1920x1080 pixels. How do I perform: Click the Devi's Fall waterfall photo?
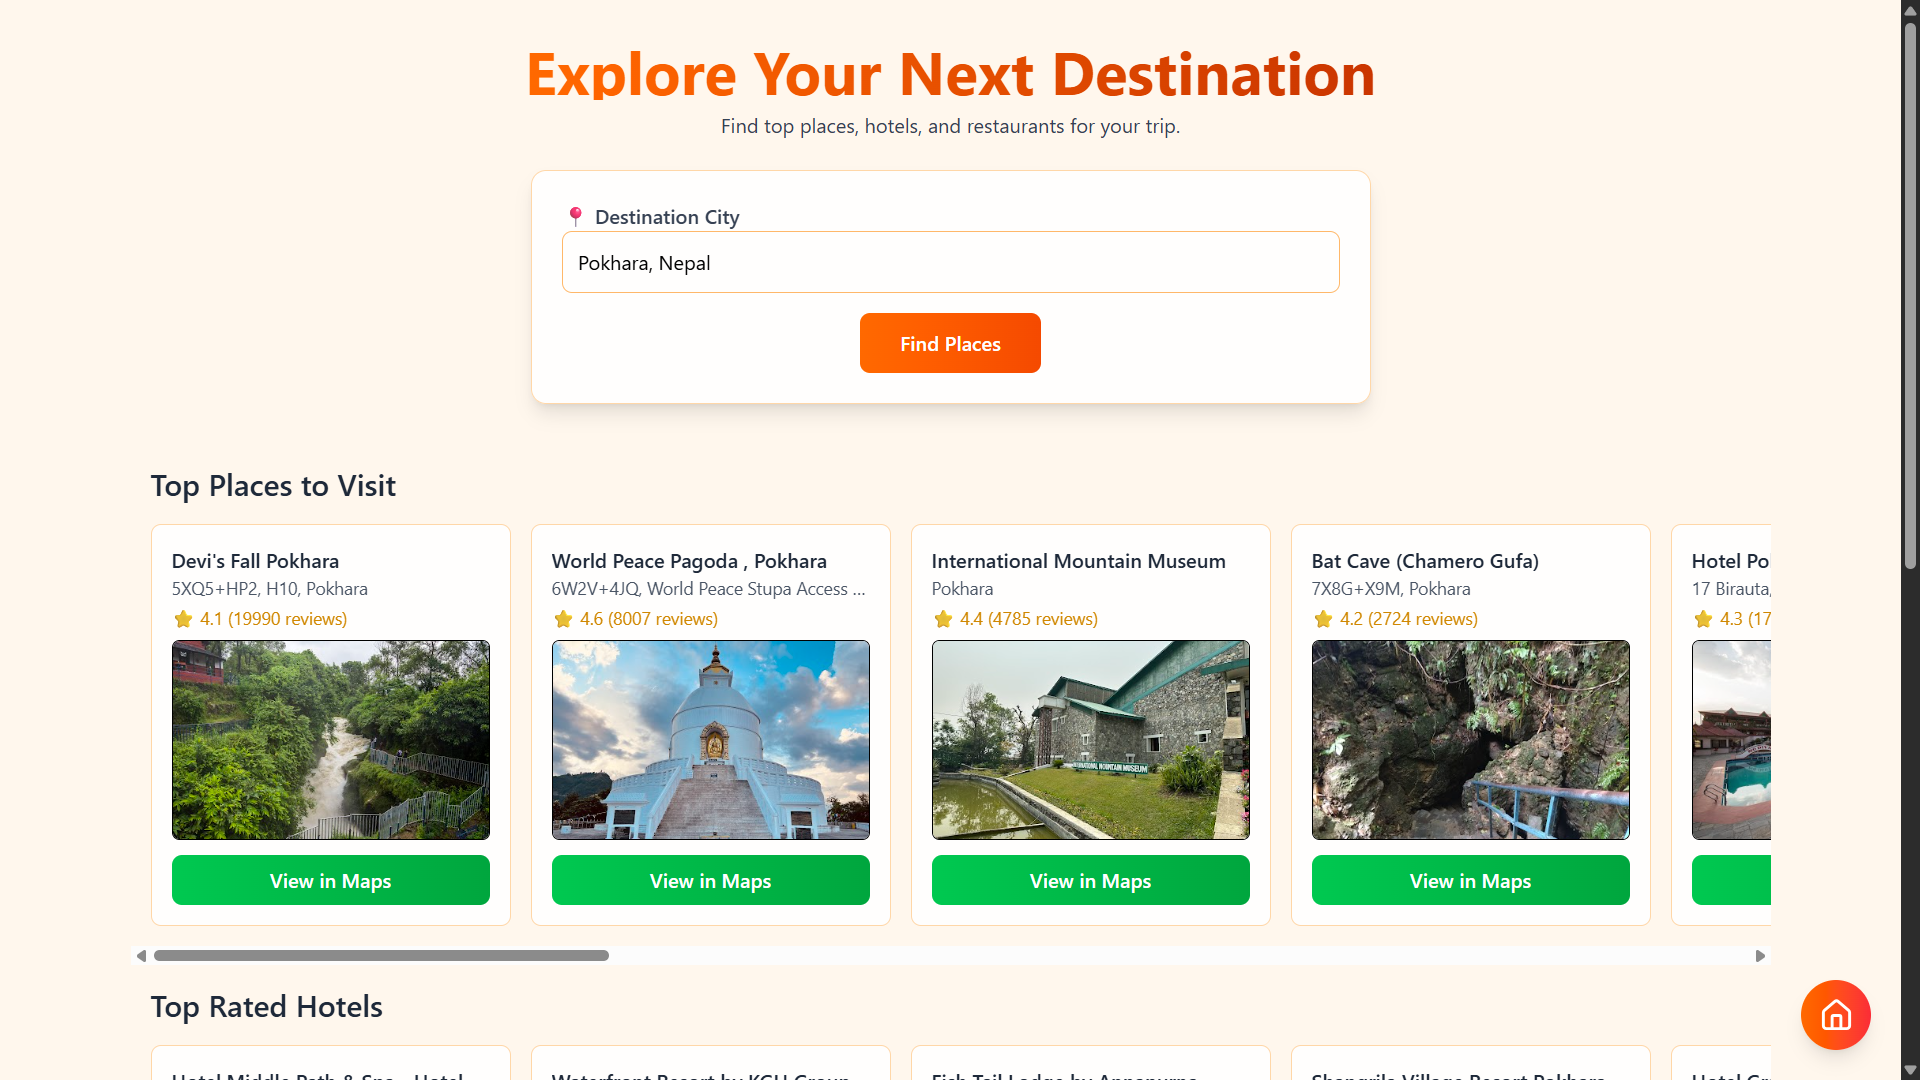point(330,739)
